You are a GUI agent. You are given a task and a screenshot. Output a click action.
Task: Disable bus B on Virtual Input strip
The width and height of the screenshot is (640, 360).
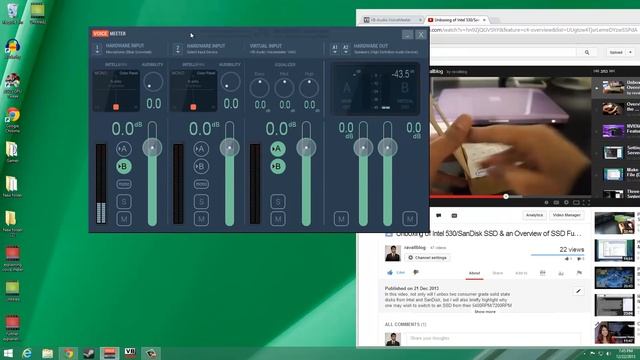click(x=278, y=167)
